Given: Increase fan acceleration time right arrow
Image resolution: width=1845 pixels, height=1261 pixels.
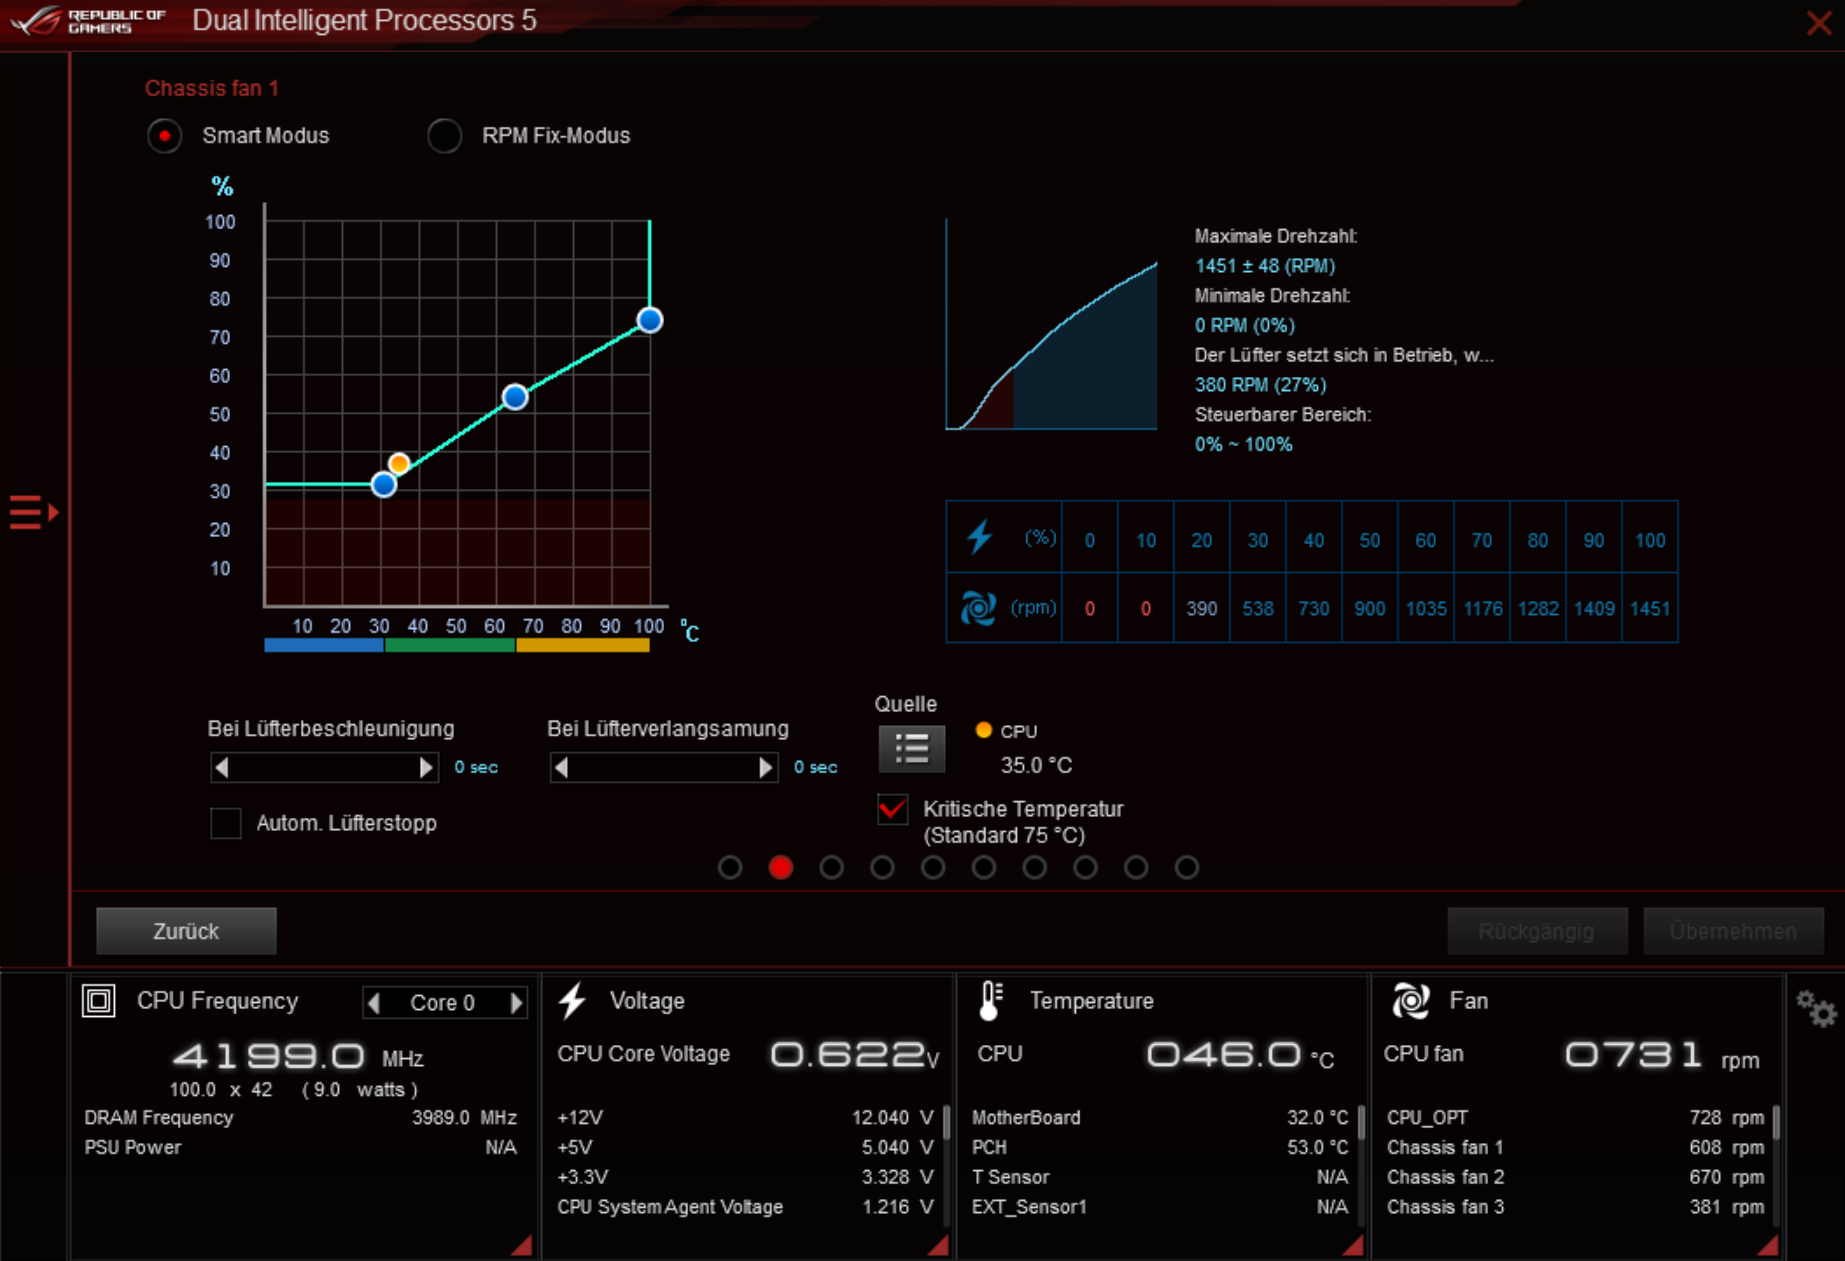Looking at the screenshot, I should pos(426,767).
